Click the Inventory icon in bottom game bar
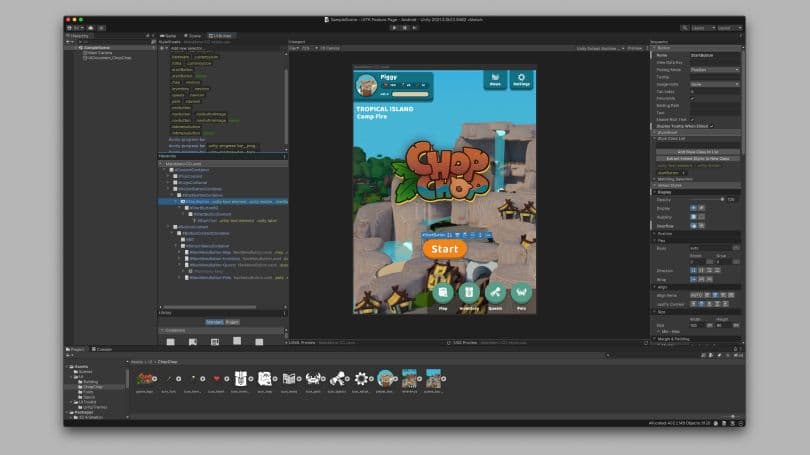The height and width of the screenshot is (455, 810). [468, 293]
